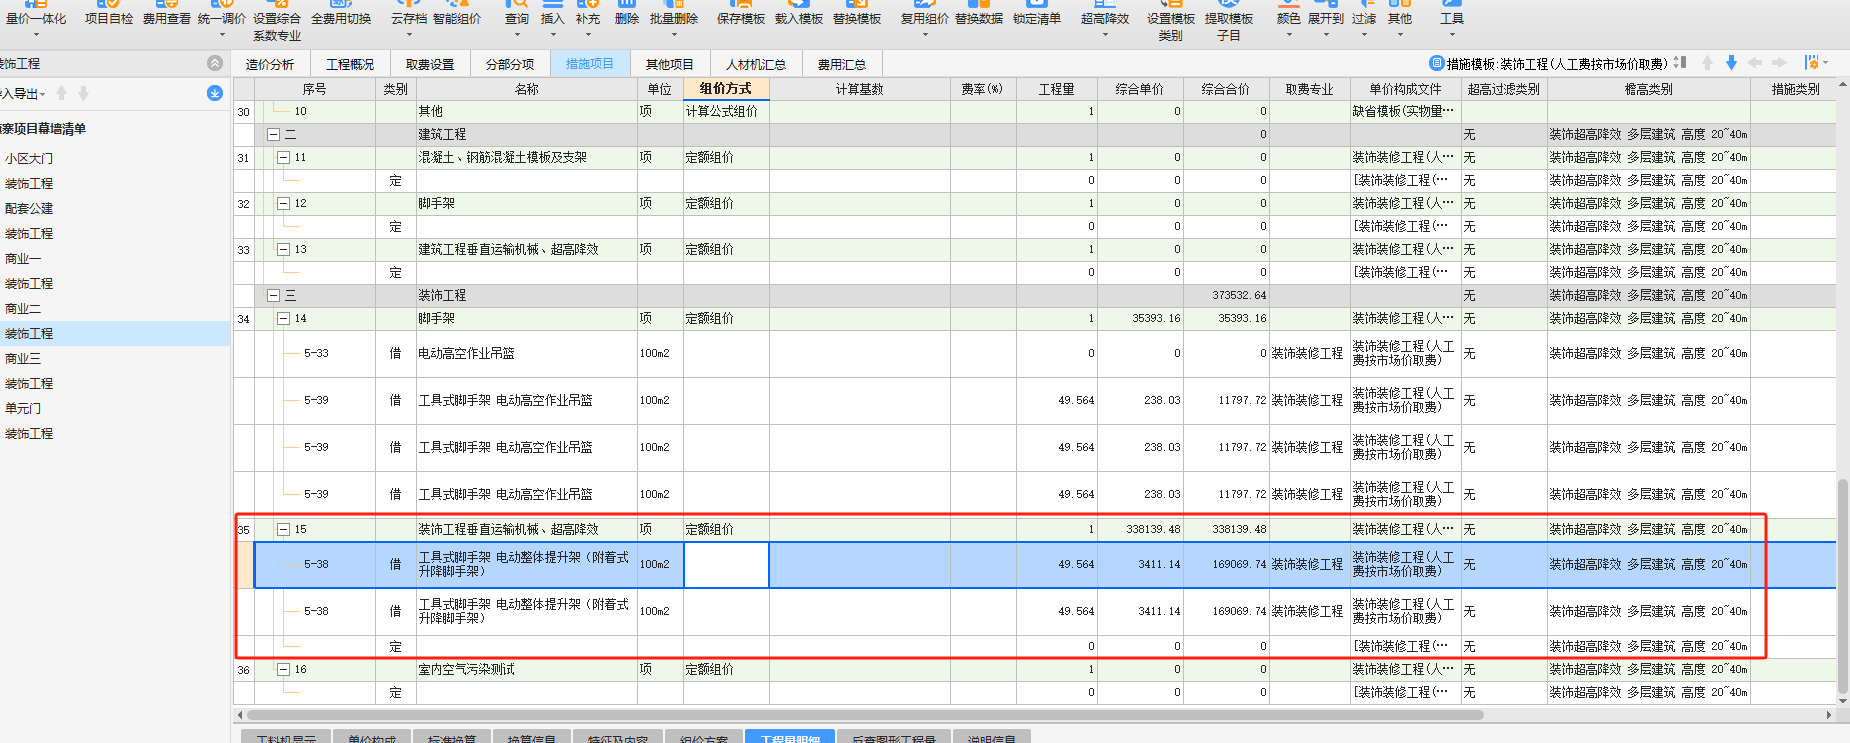1850x743 pixels.
Task: Collapse section 三 装饰工程
Action: tap(273, 295)
